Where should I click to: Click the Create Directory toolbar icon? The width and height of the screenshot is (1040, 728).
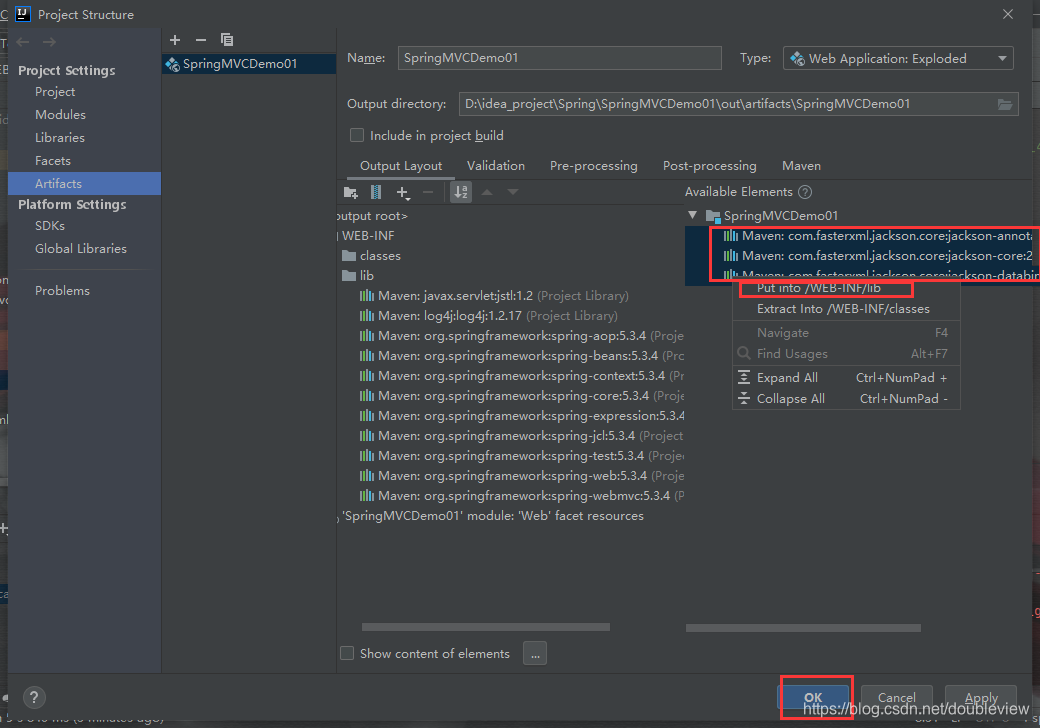click(x=351, y=192)
